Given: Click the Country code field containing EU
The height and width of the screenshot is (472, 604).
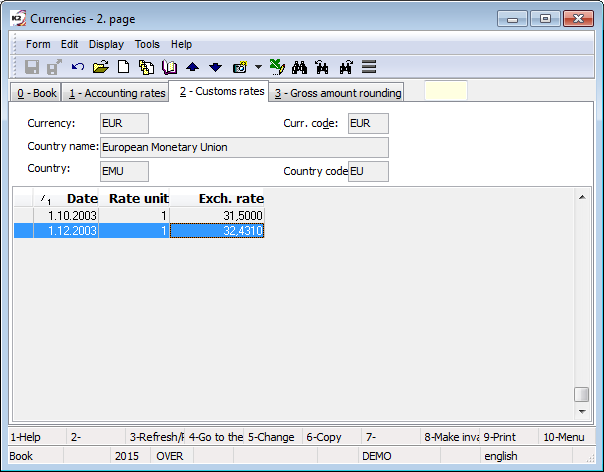Looking at the screenshot, I should (x=368, y=171).
